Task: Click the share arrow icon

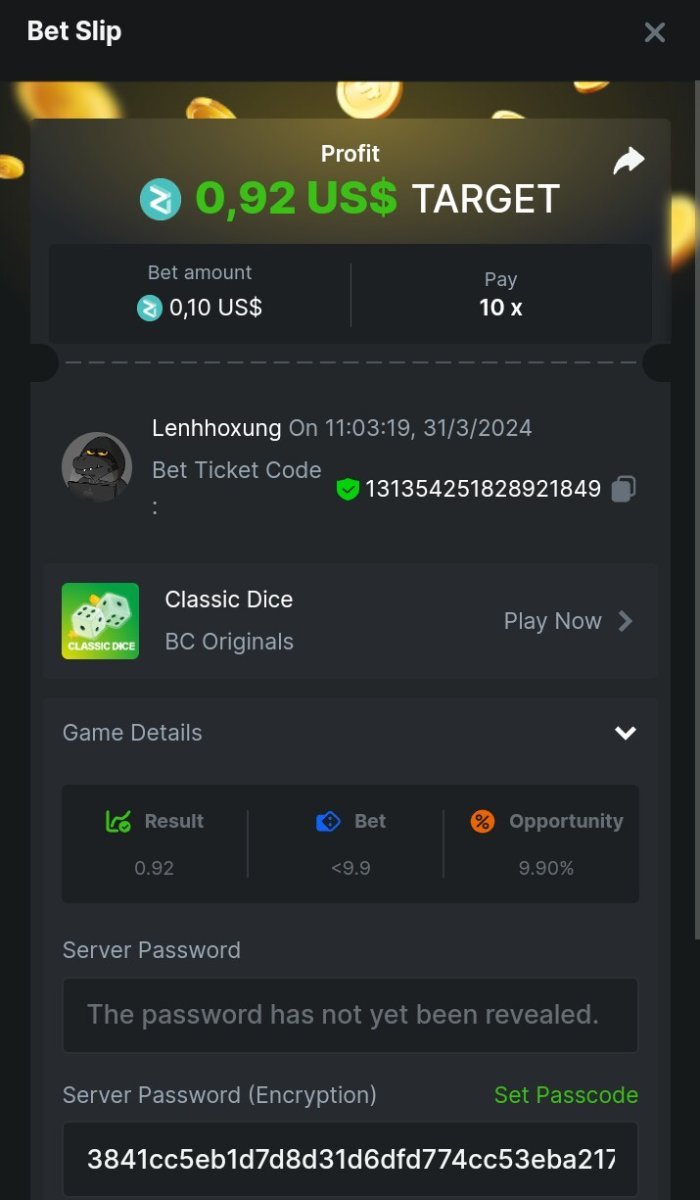Action: pyautogui.click(x=629, y=161)
